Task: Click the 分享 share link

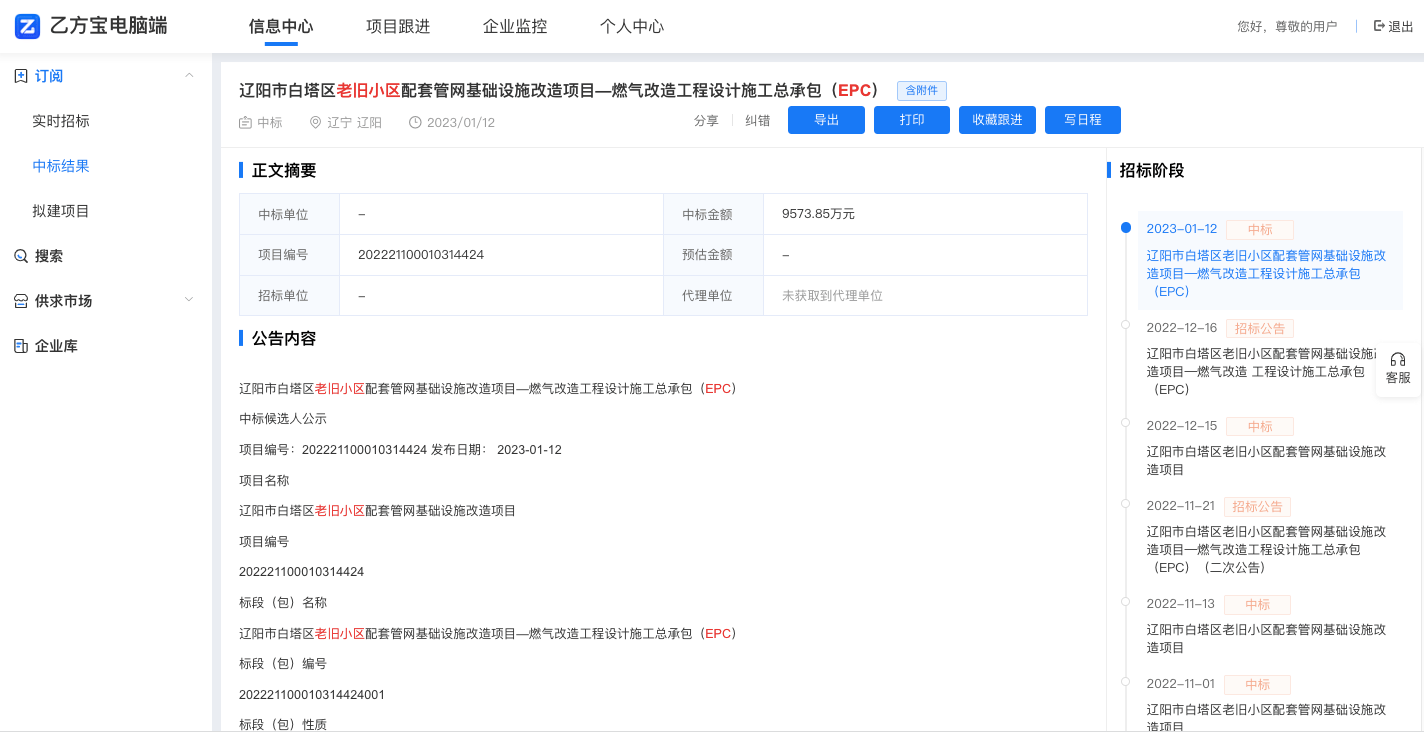Action: coord(706,121)
